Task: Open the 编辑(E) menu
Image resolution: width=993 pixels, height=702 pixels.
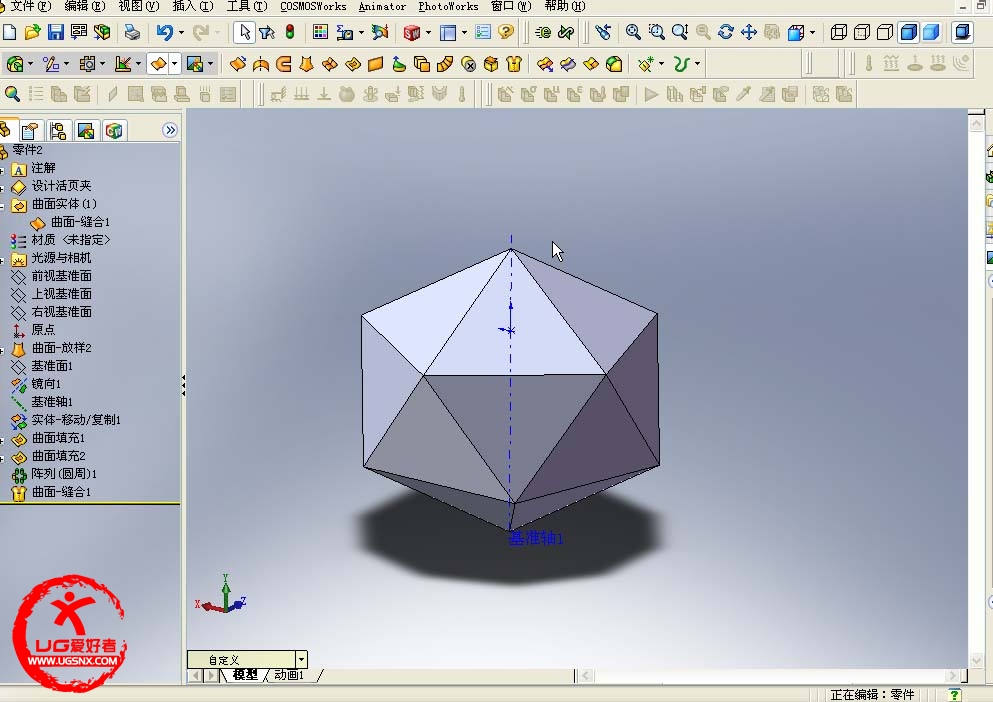Action: [x=85, y=6]
